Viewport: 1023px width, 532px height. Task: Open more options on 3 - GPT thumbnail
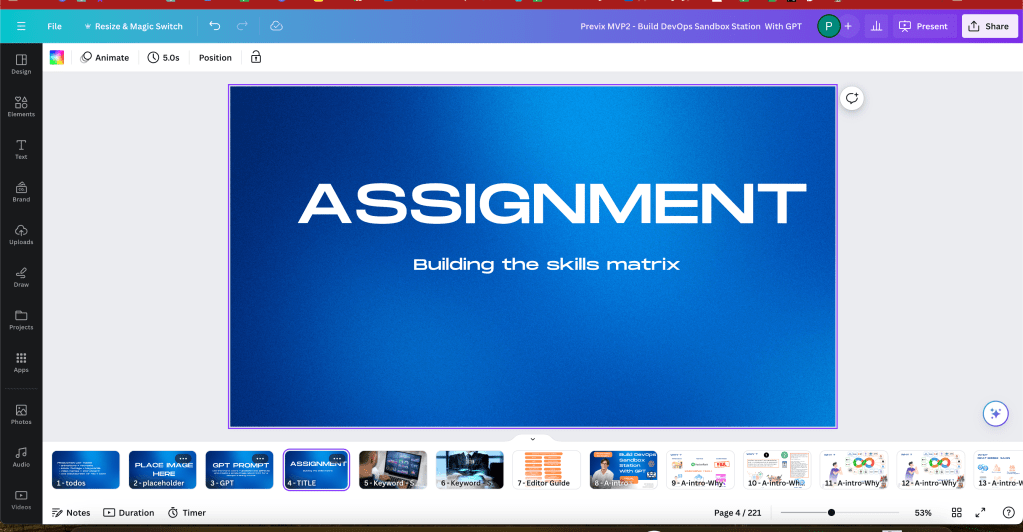[260, 459]
